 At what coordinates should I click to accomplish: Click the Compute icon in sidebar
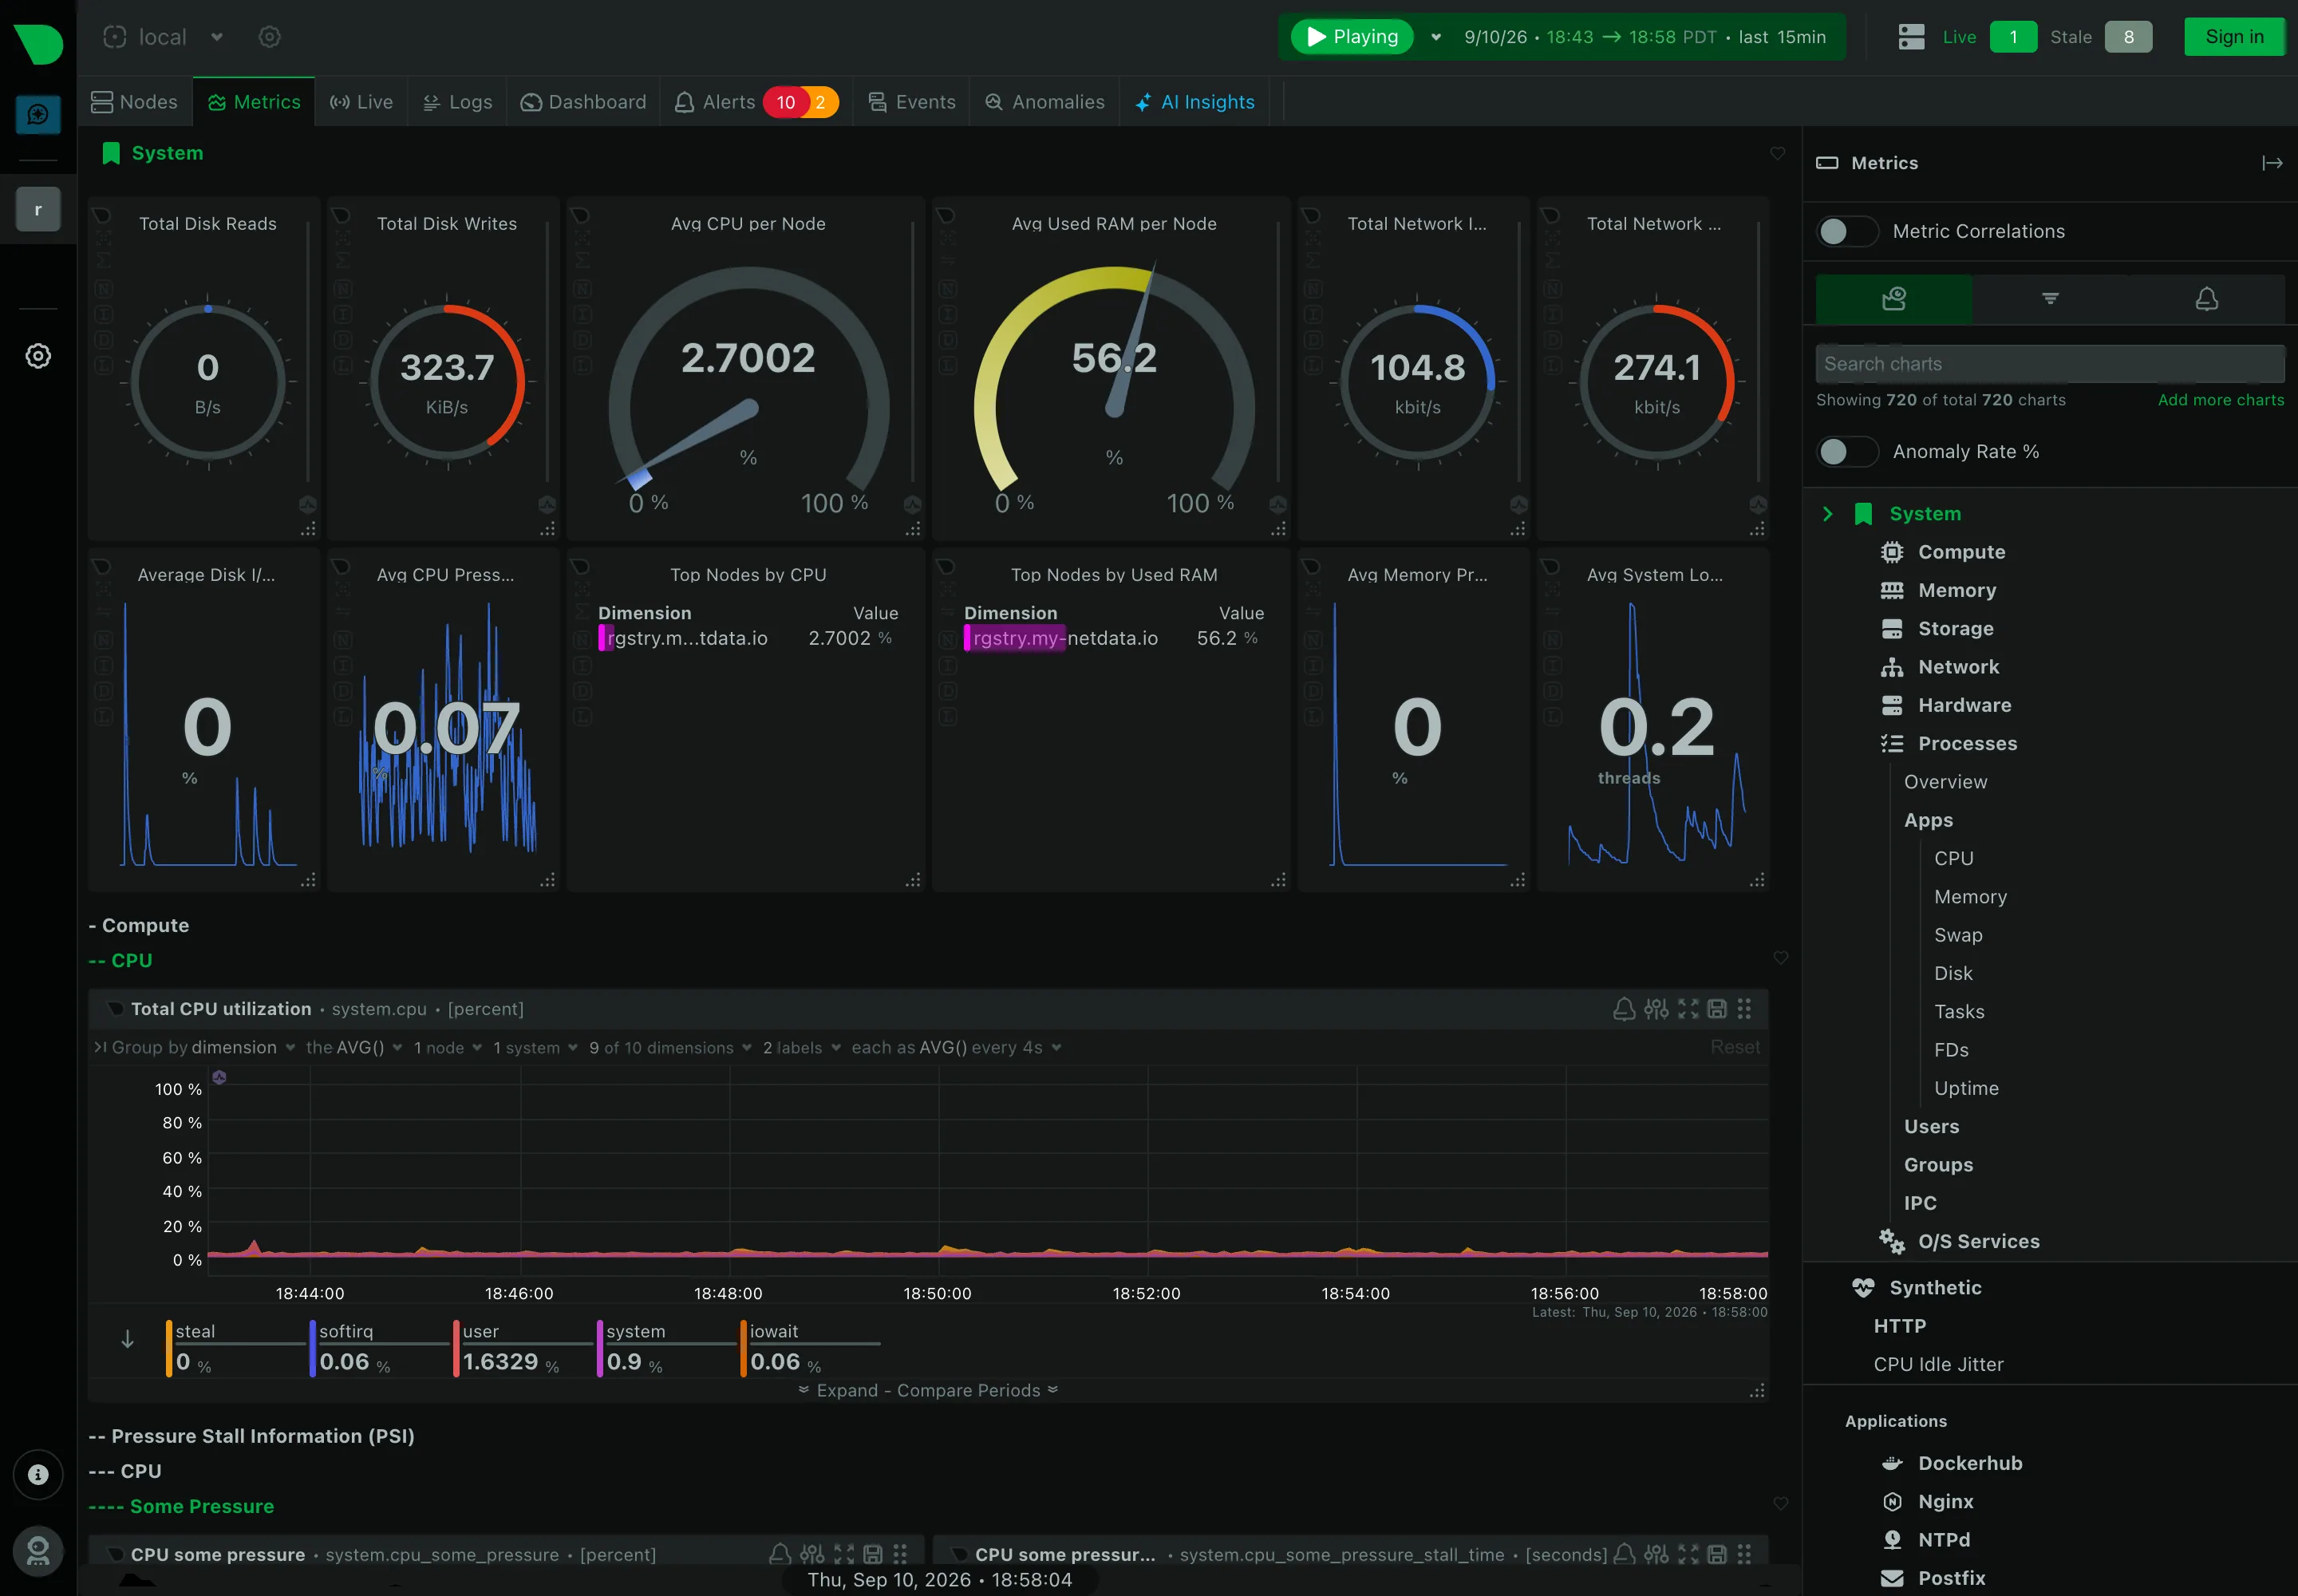[x=1892, y=552]
